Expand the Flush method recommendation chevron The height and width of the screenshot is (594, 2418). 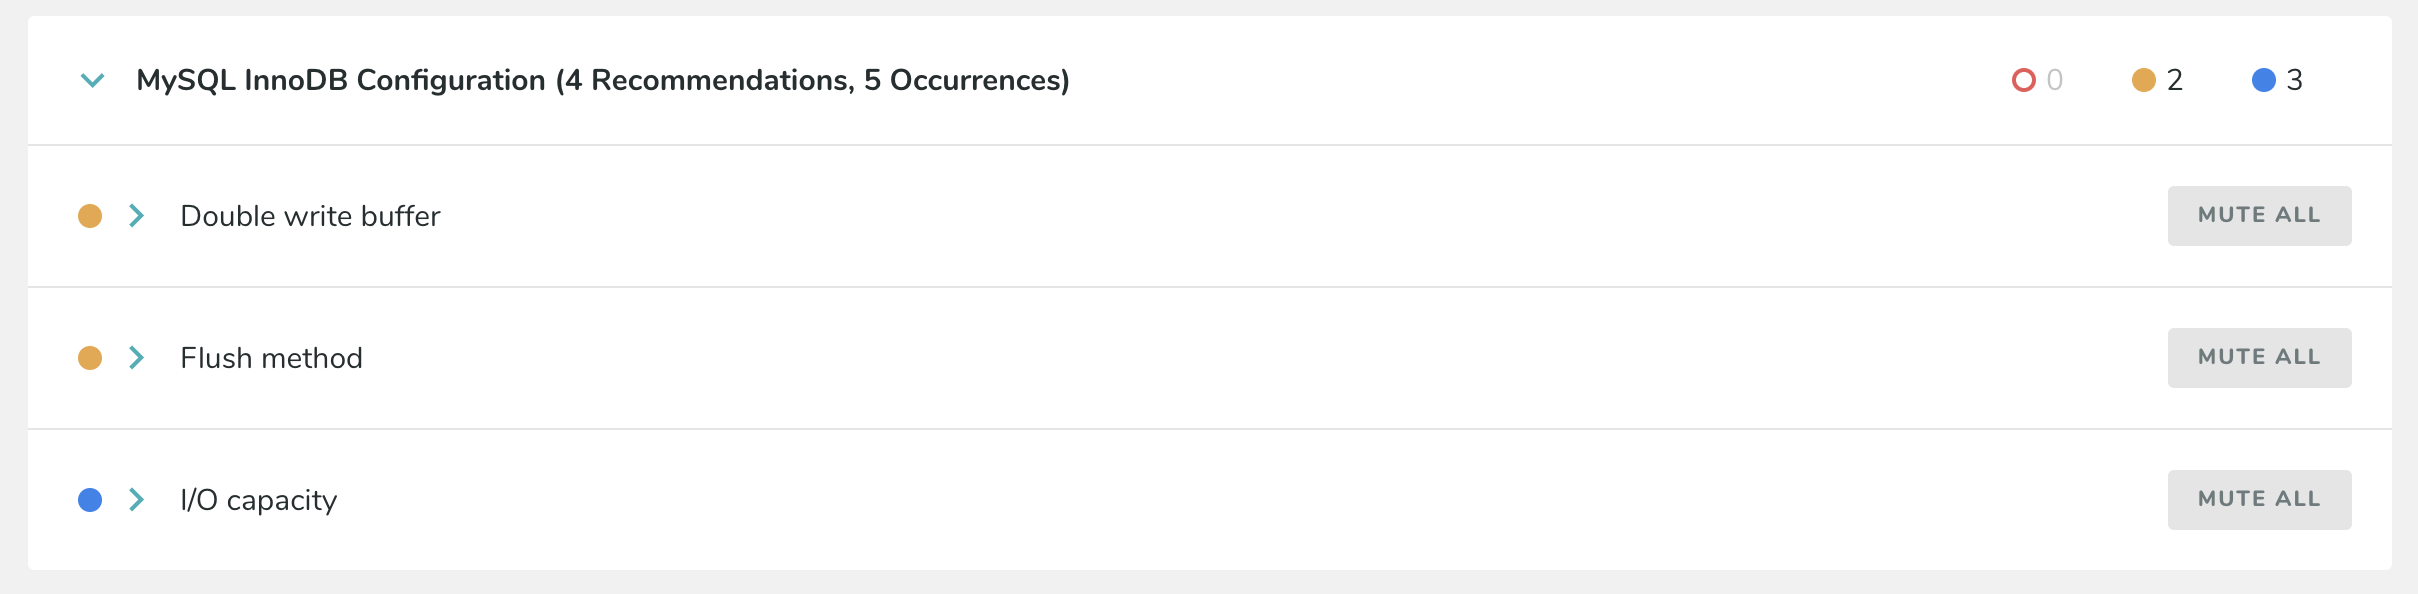click(137, 358)
